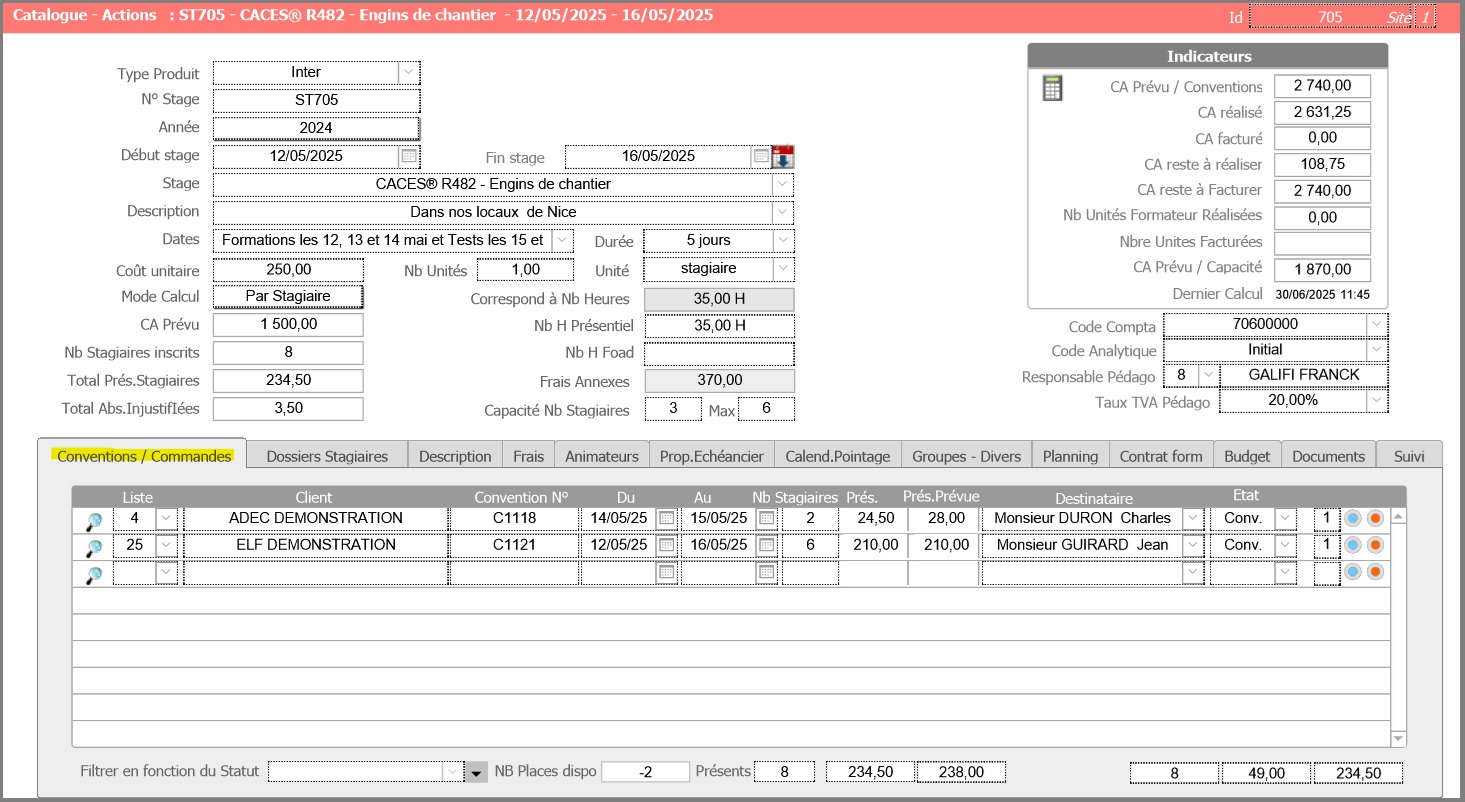Expand Liste dropdown on ADEC DEMONSTRATION row

(x=166, y=518)
